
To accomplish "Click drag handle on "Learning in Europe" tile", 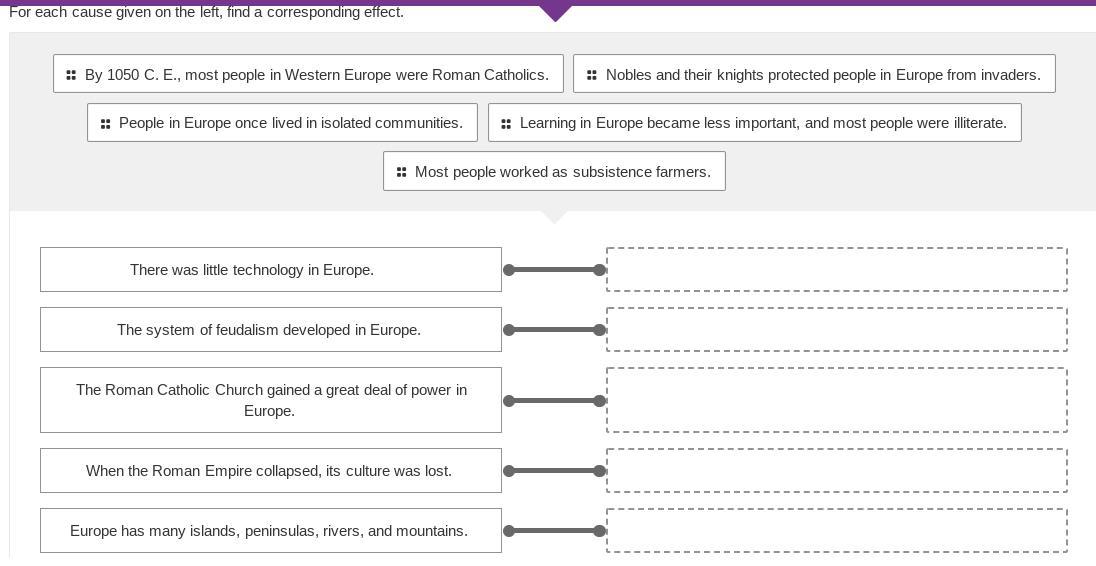I will [506, 124].
